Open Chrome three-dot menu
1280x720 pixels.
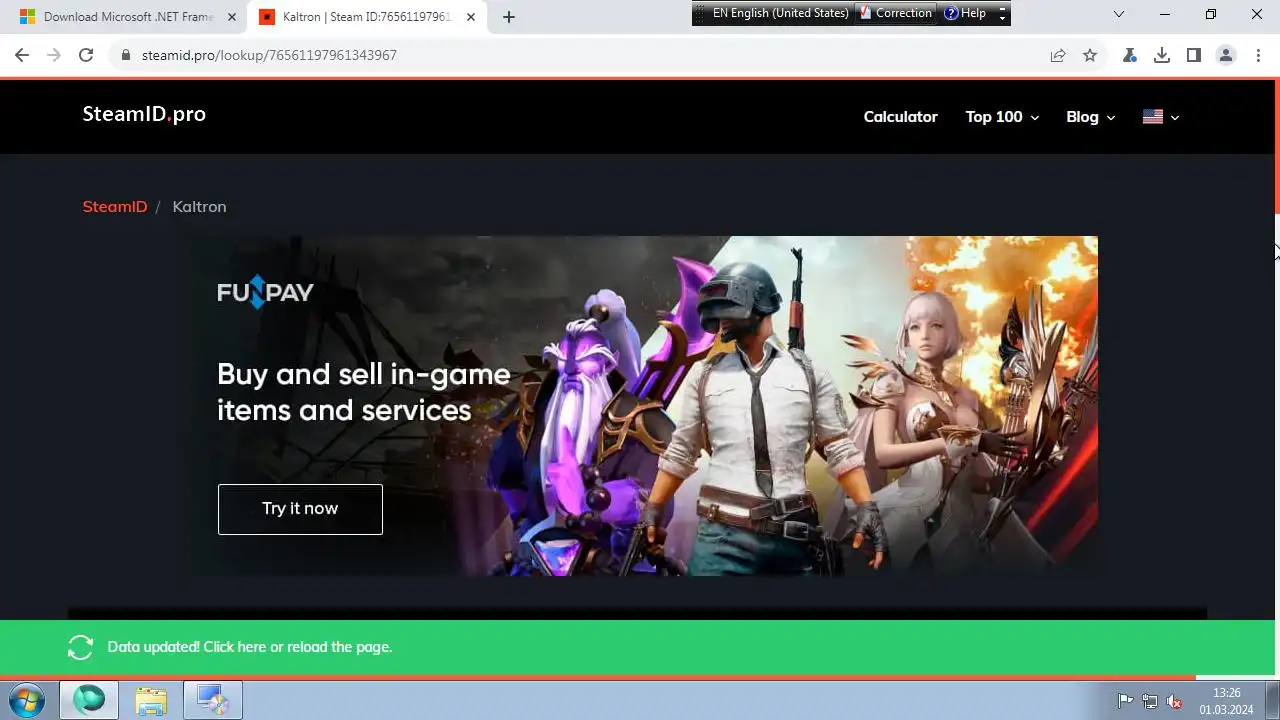point(1258,55)
